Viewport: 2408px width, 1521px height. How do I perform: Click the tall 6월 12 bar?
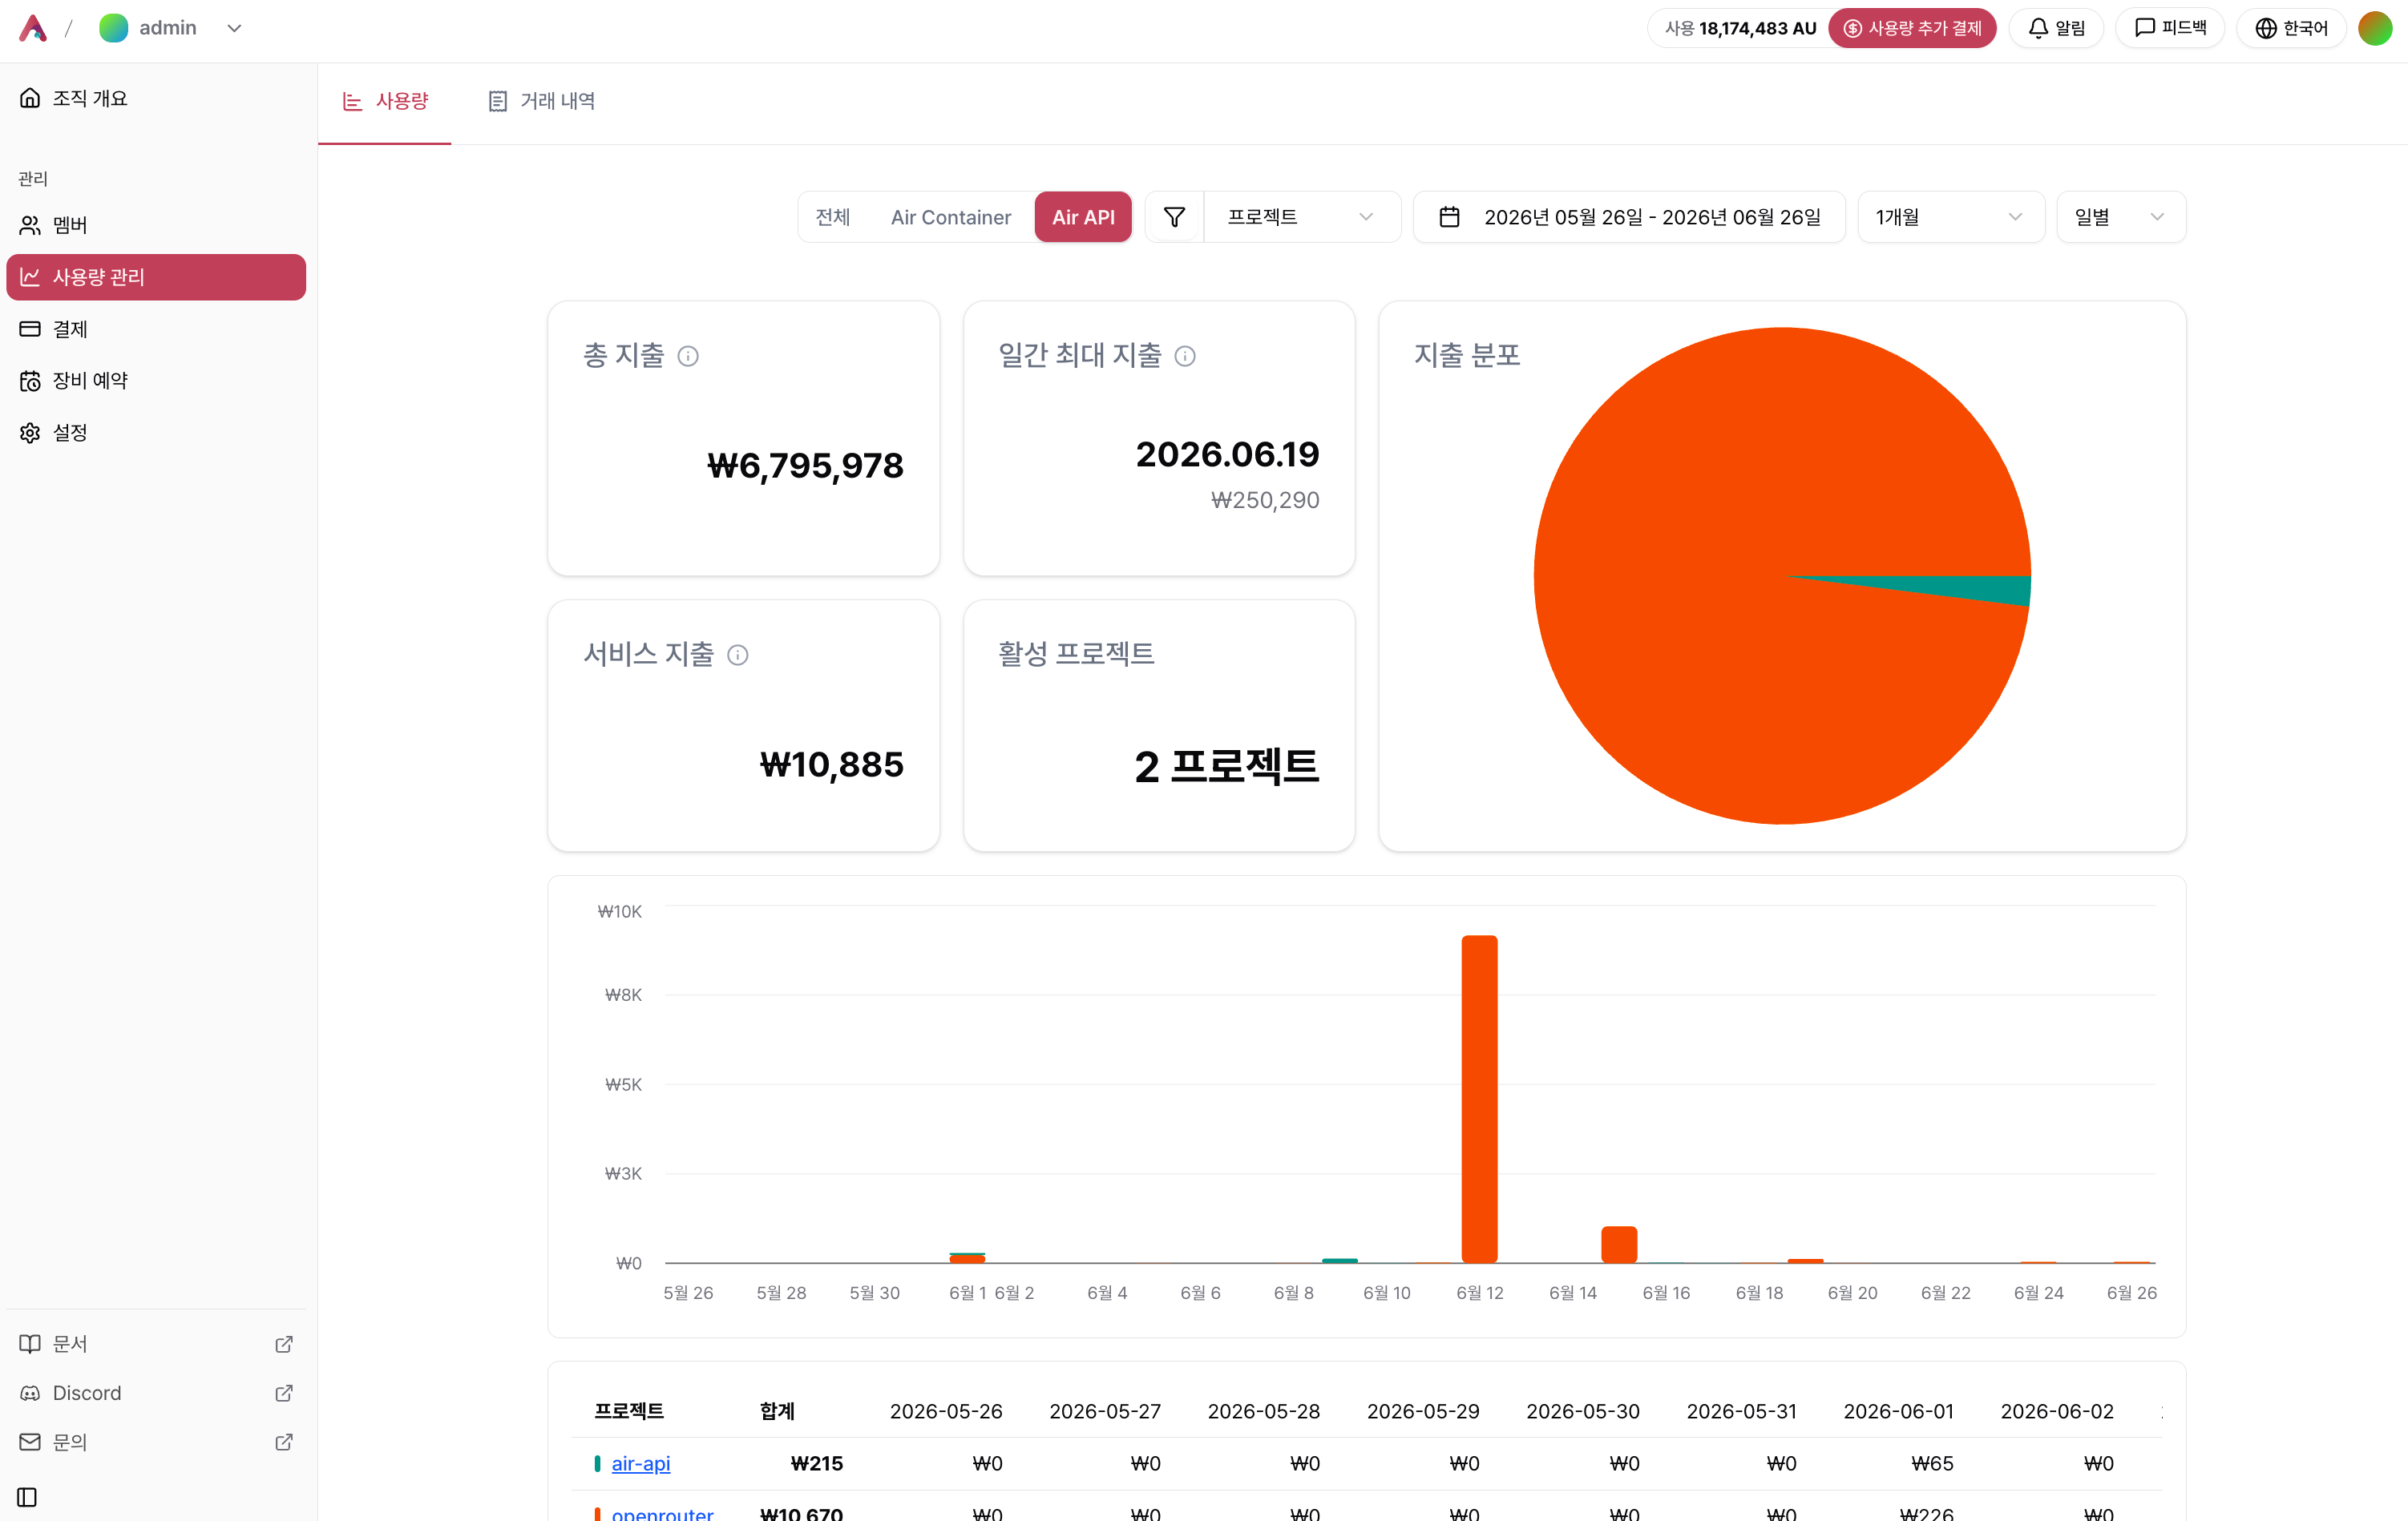1479,1099
